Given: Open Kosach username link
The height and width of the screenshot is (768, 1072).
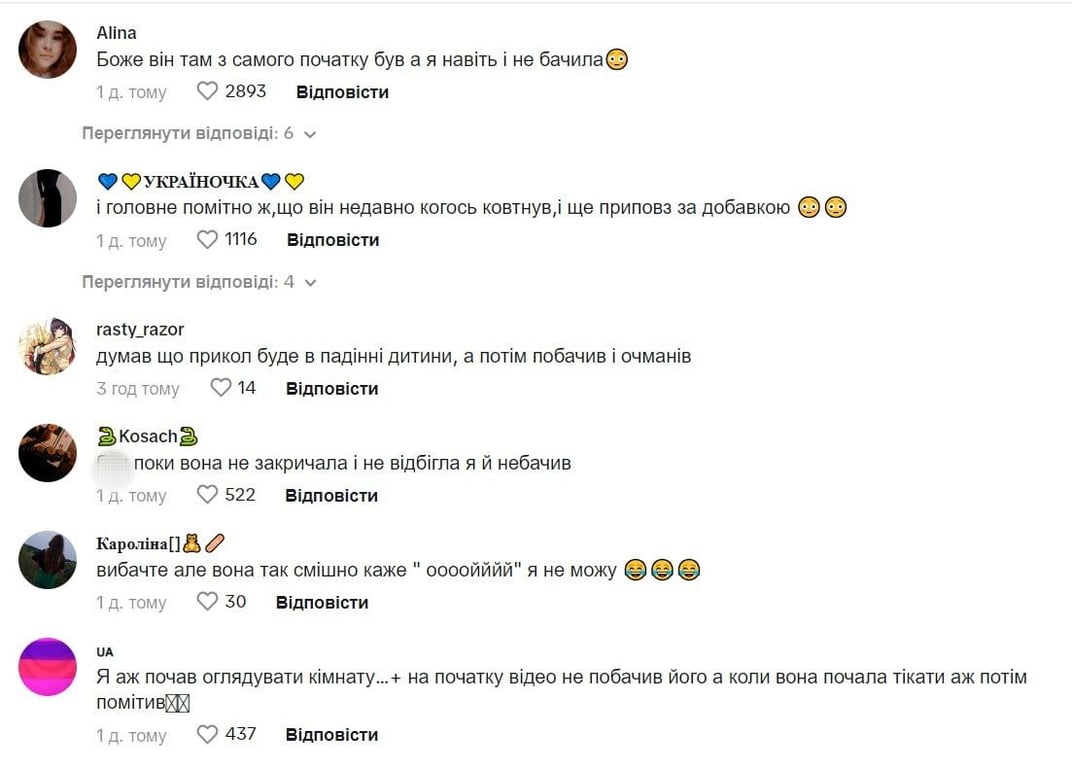Looking at the screenshot, I should coord(148,436).
